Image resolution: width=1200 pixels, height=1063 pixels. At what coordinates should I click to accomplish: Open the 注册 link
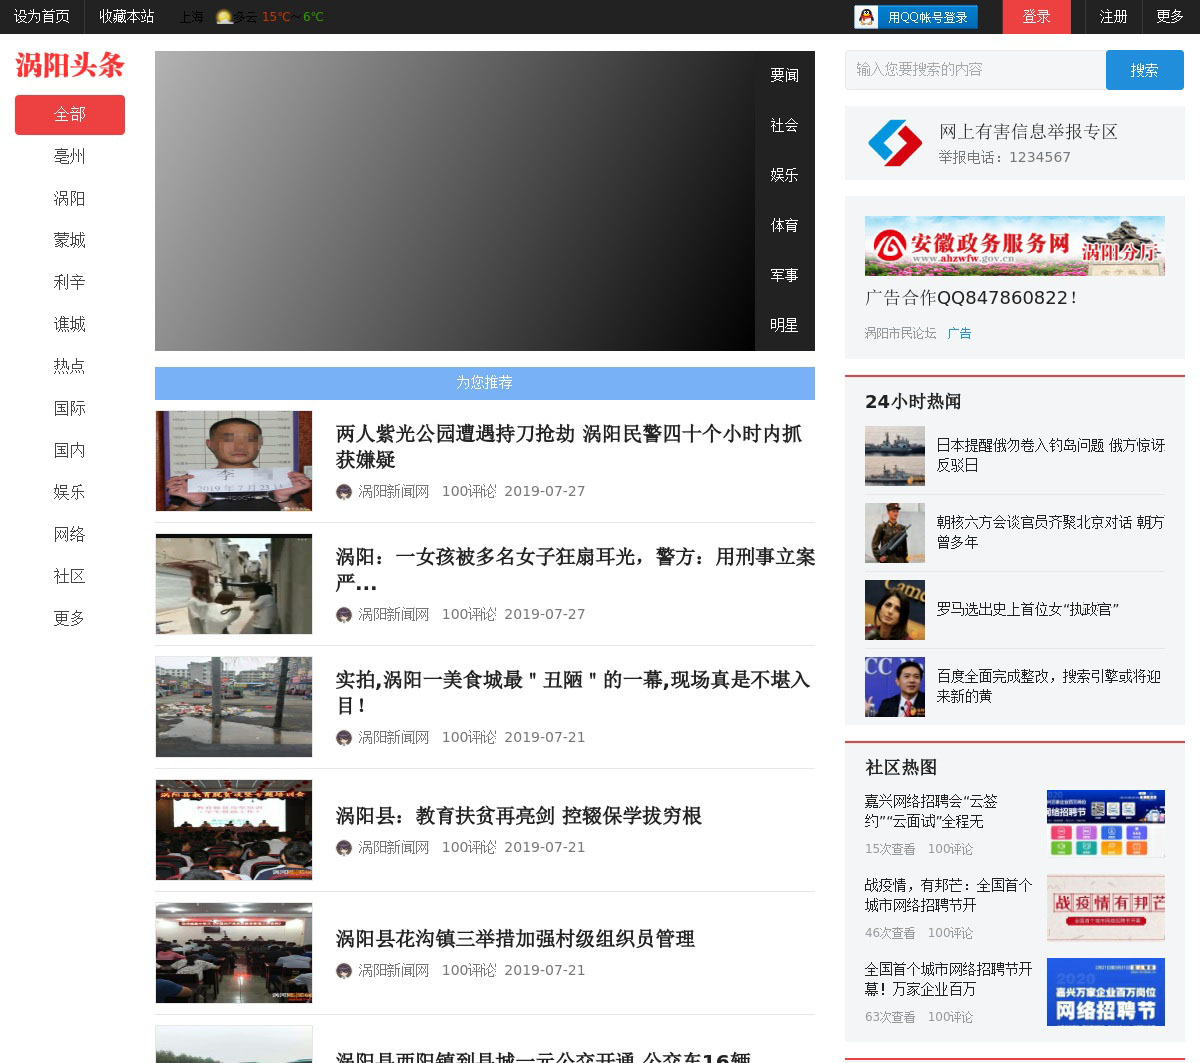point(1113,17)
